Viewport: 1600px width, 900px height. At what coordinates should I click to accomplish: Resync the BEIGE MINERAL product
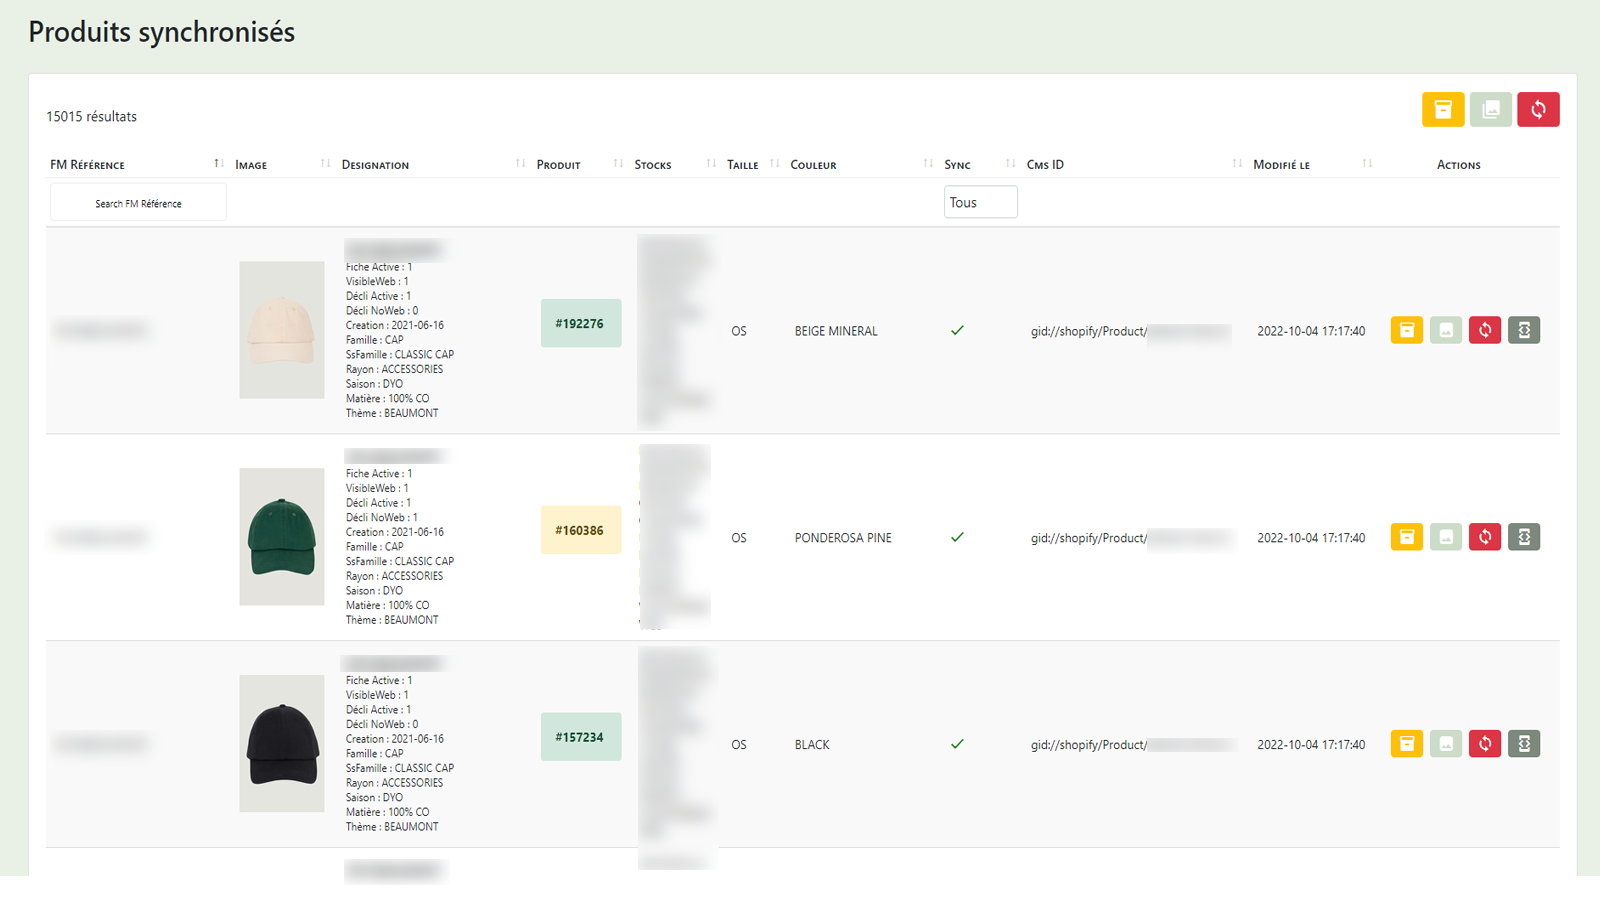pos(1485,330)
